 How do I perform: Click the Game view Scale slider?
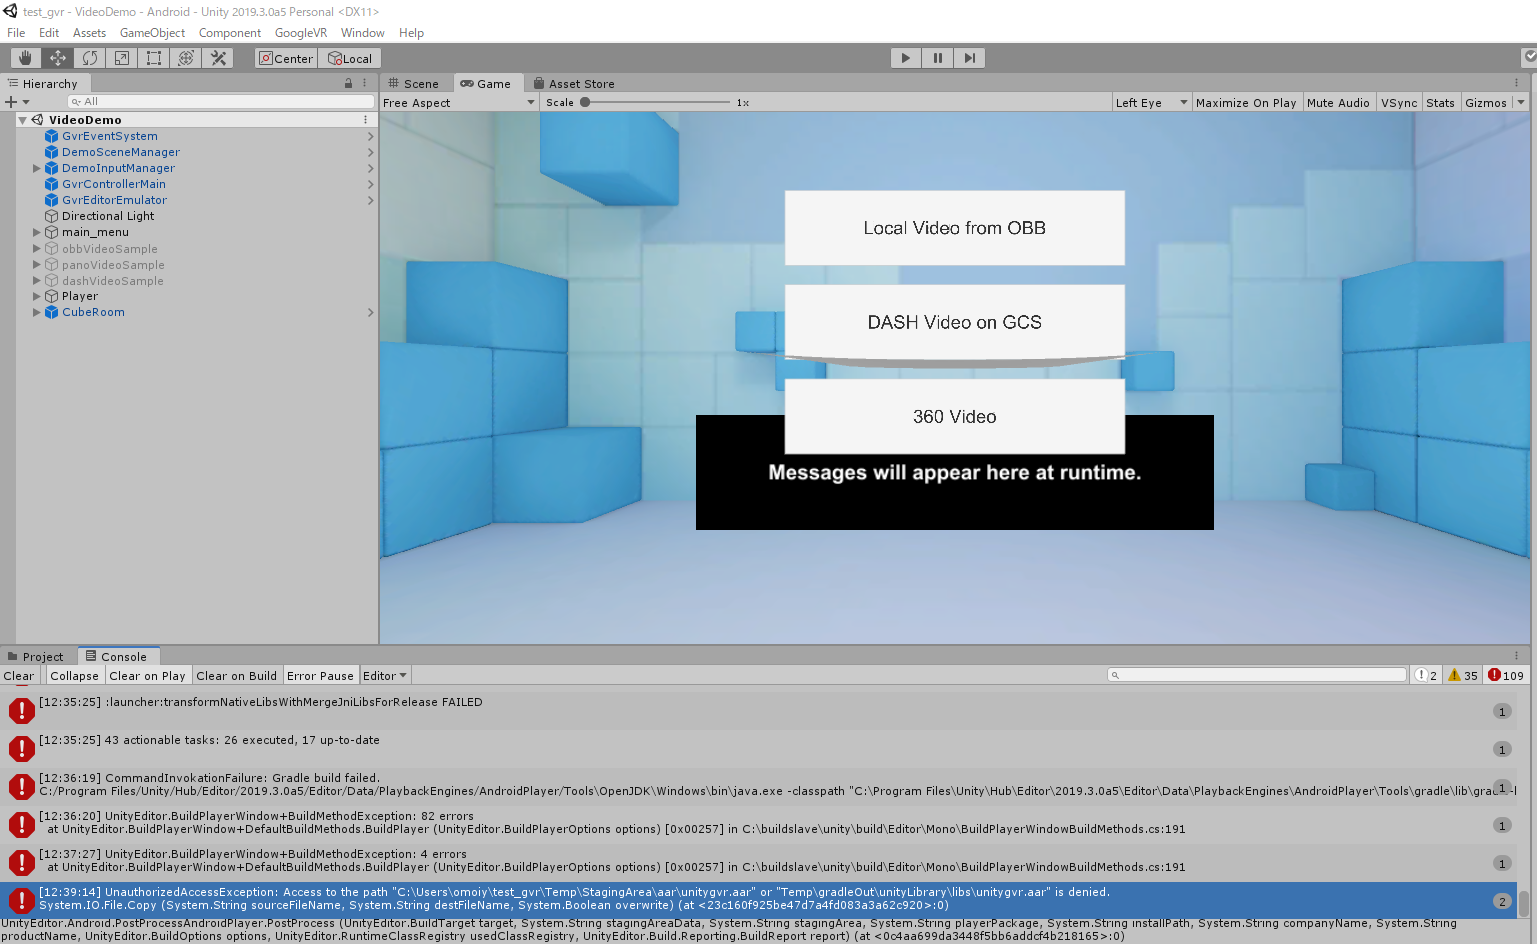coord(656,102)
